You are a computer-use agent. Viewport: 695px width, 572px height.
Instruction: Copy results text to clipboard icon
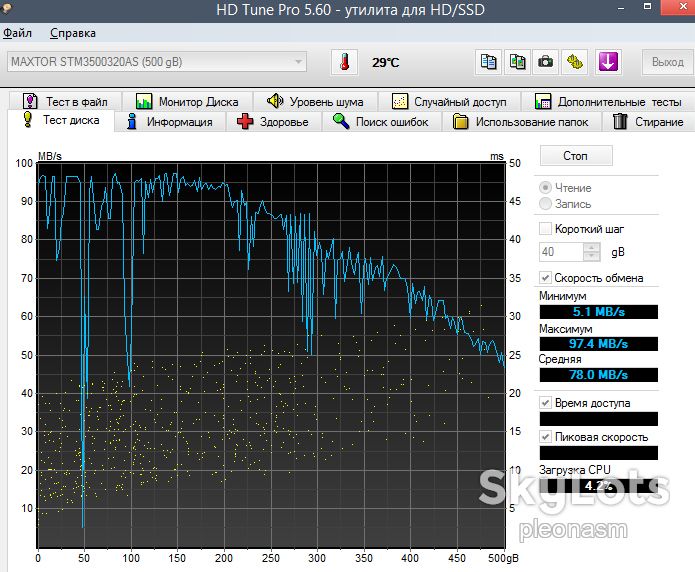click(488, 62)
